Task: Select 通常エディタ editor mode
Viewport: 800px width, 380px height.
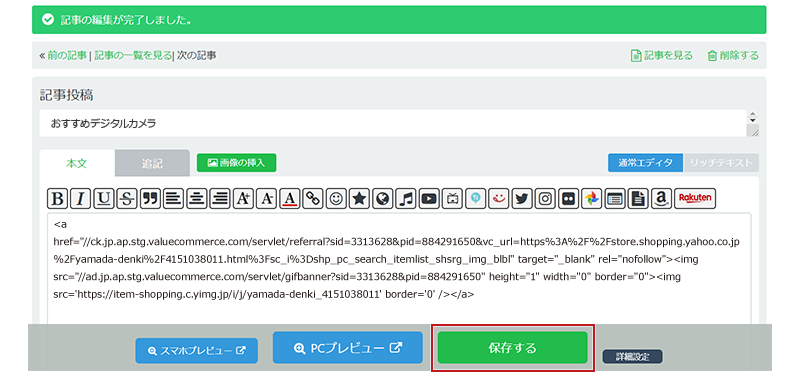Action: pyautogui.click(x=645, y=163)
